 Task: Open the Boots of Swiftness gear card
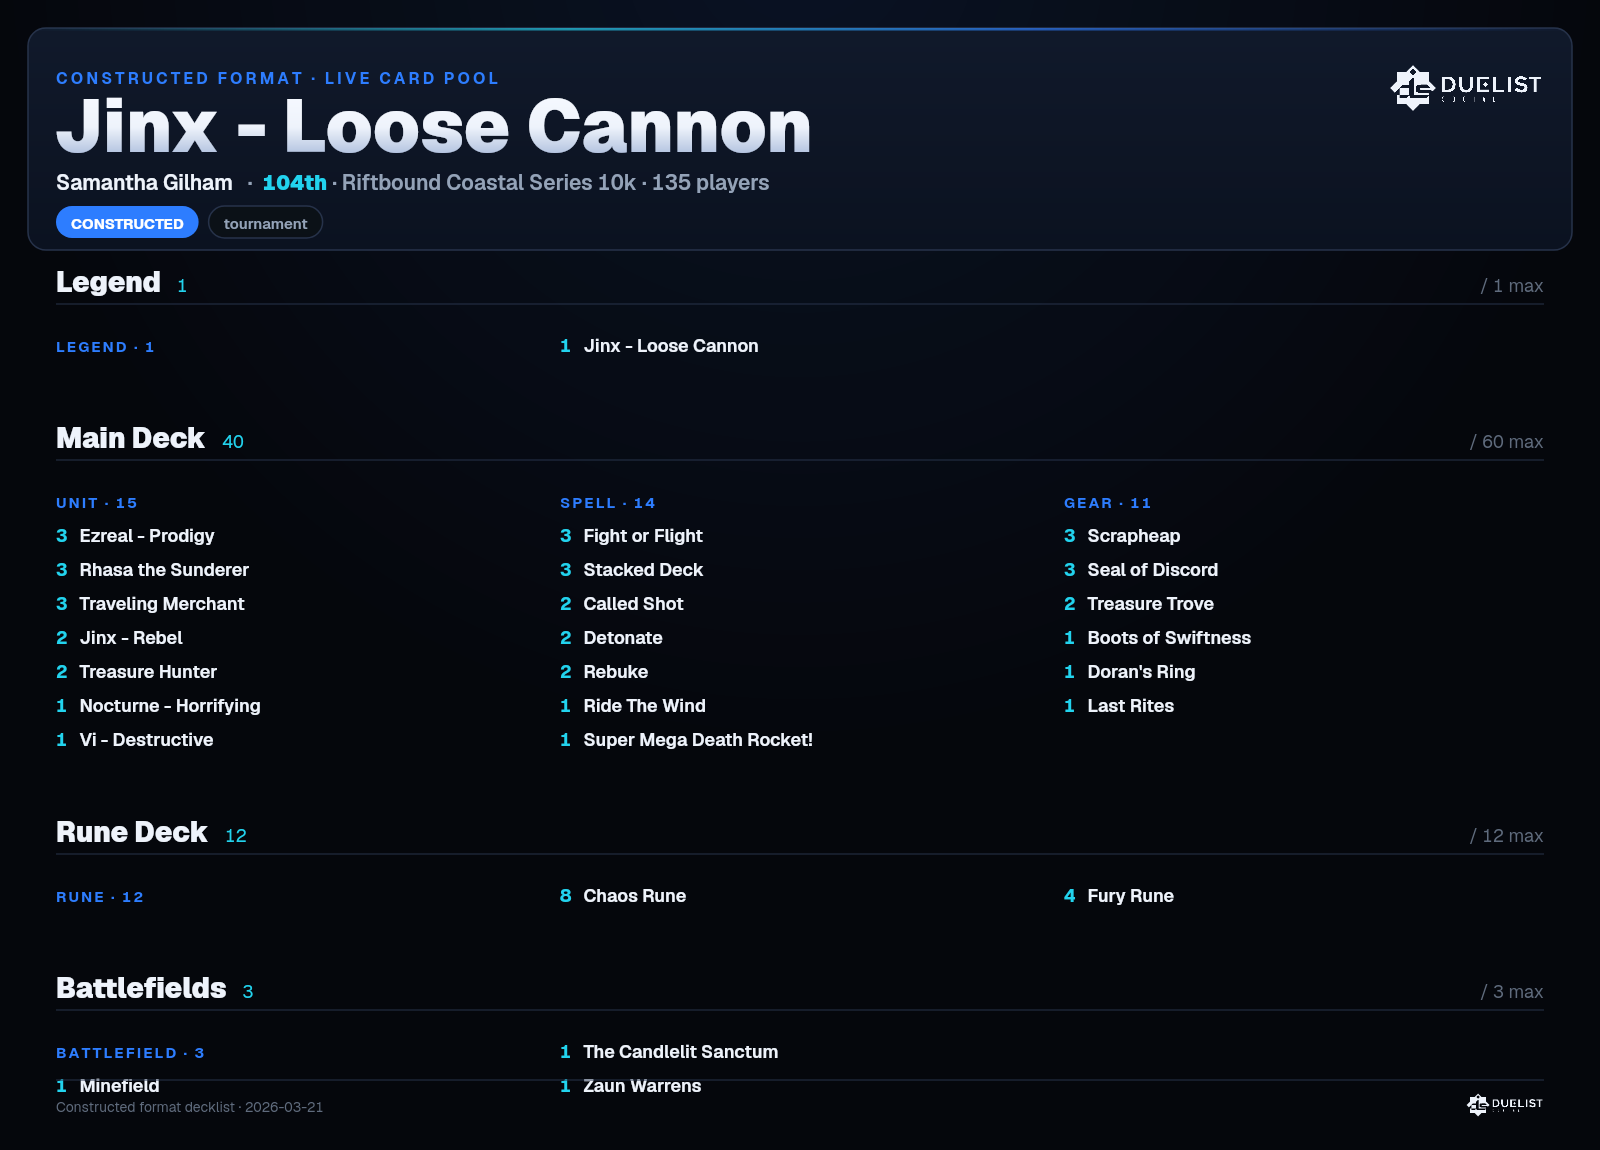[1157, 638]
